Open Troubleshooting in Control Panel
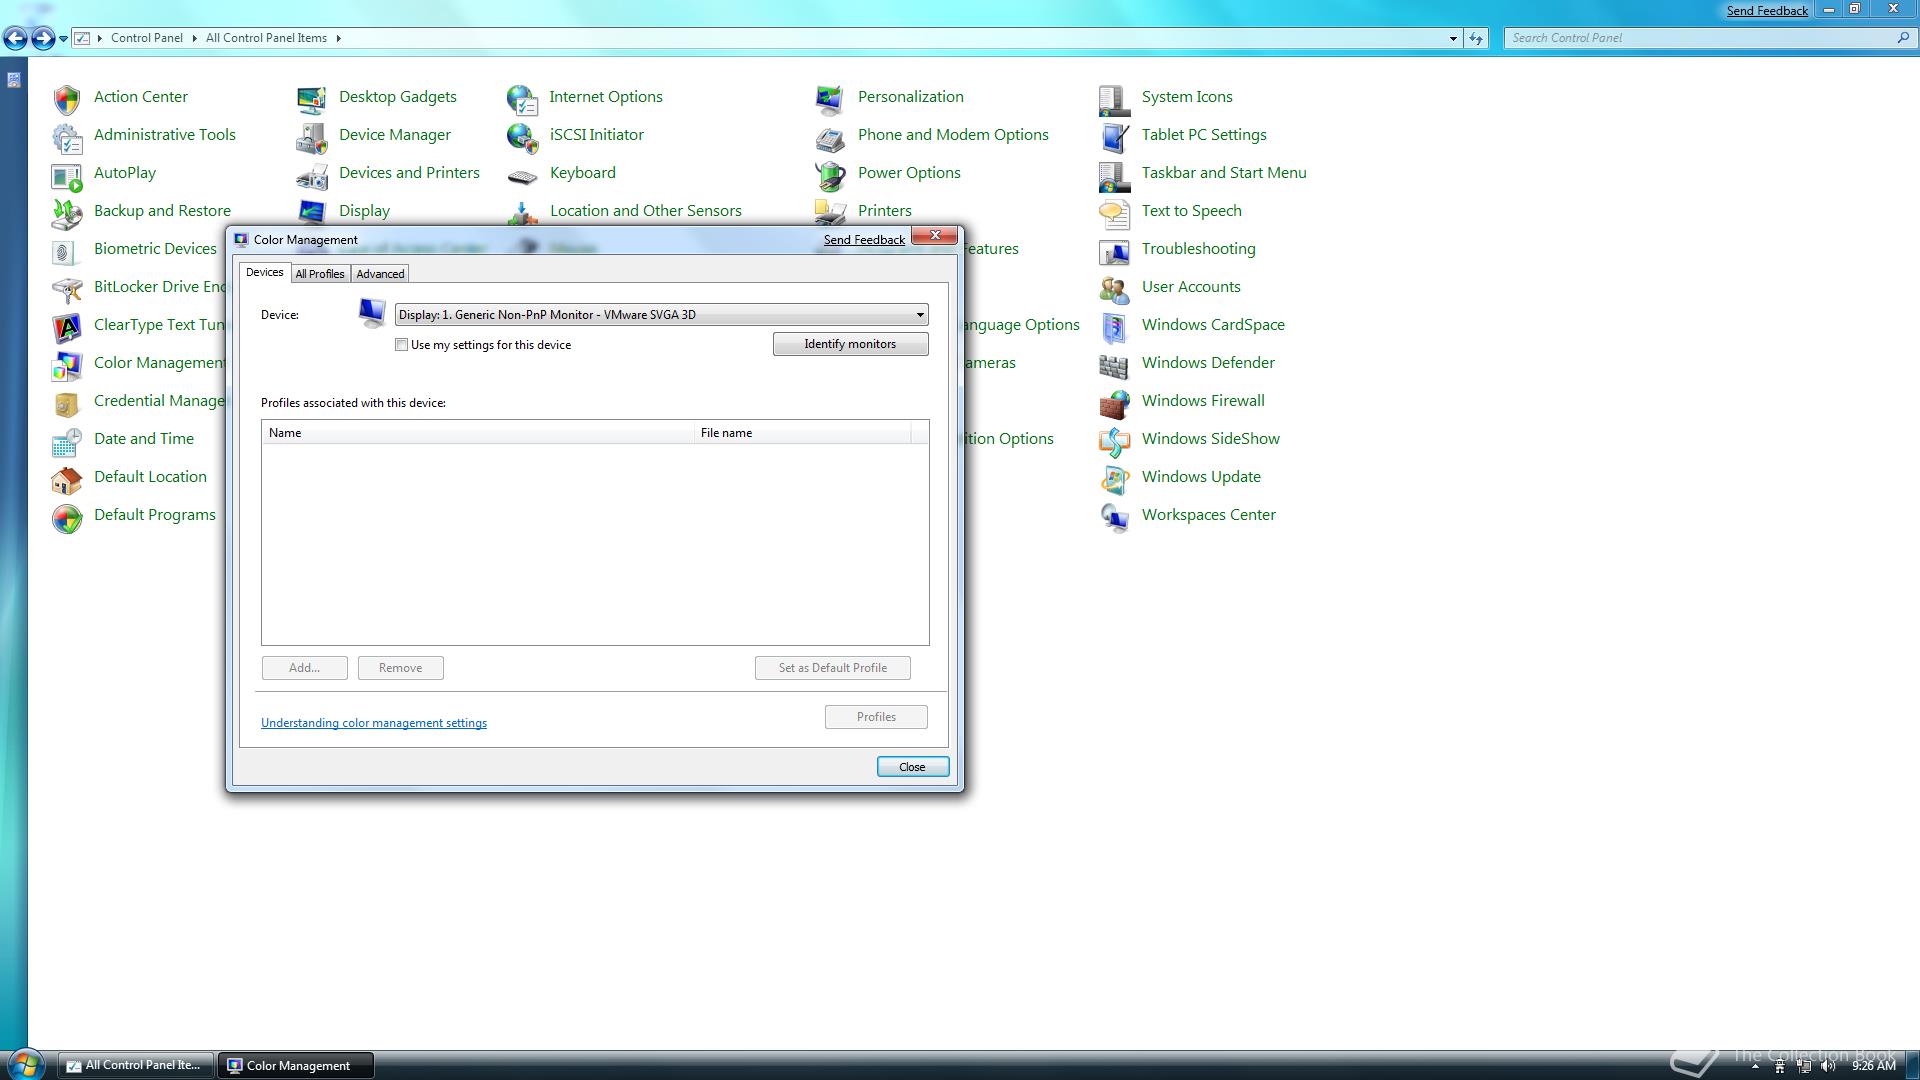Screen dimensions: 1920x1080 coord(1198,249)
